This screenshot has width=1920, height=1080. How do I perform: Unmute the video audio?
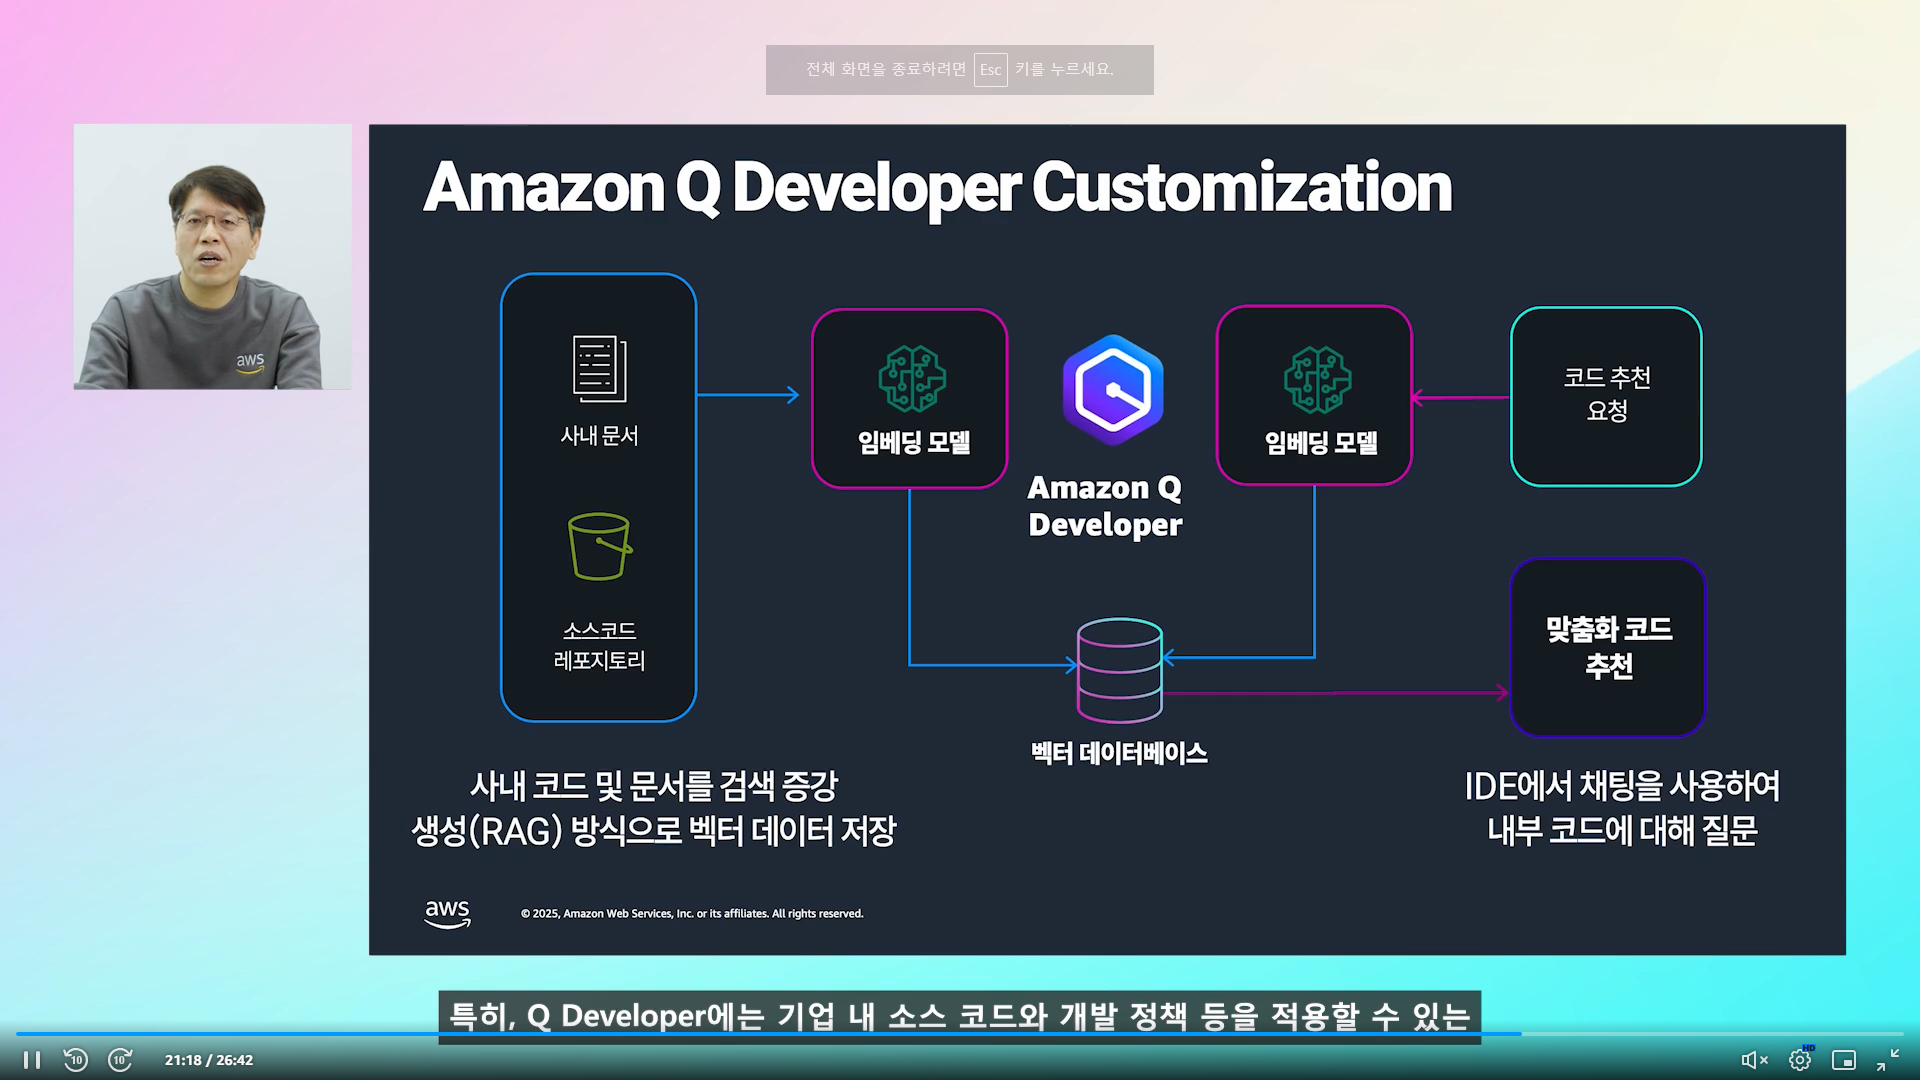pos(1754,1060)
